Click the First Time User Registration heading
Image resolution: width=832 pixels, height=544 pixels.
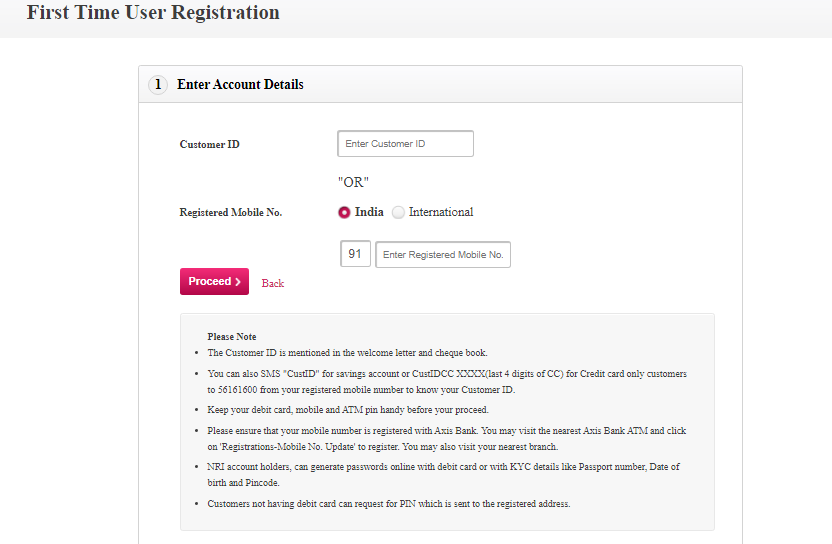(x=153, y=12)
